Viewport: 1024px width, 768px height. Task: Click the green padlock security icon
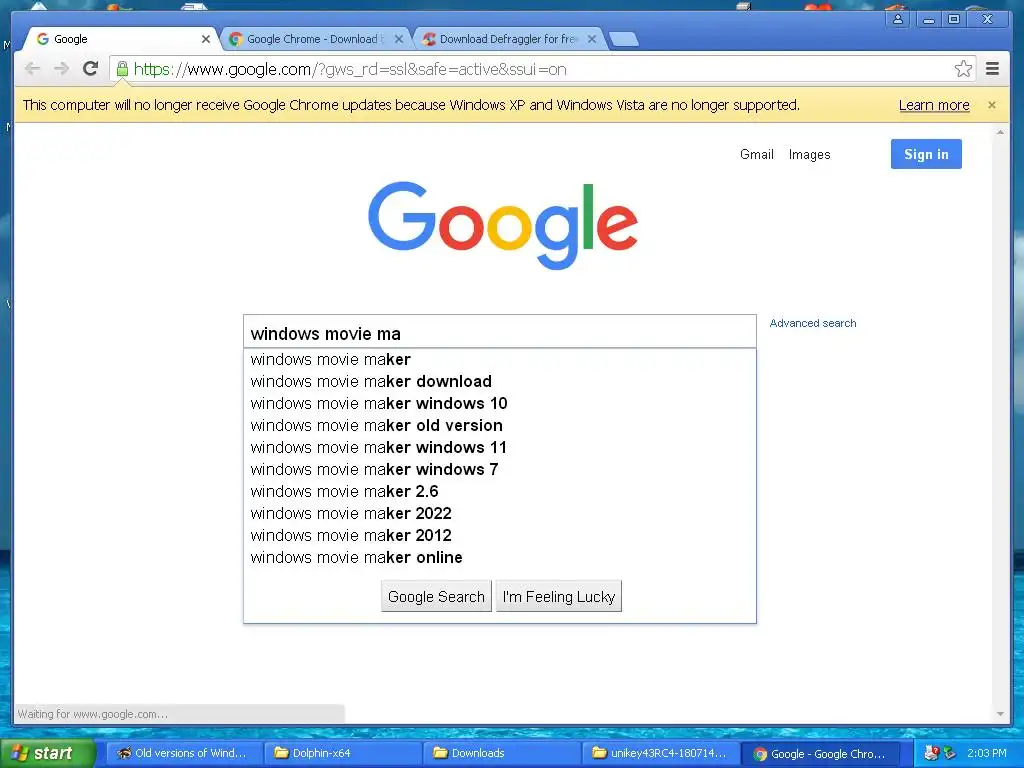tap(122, 68)
